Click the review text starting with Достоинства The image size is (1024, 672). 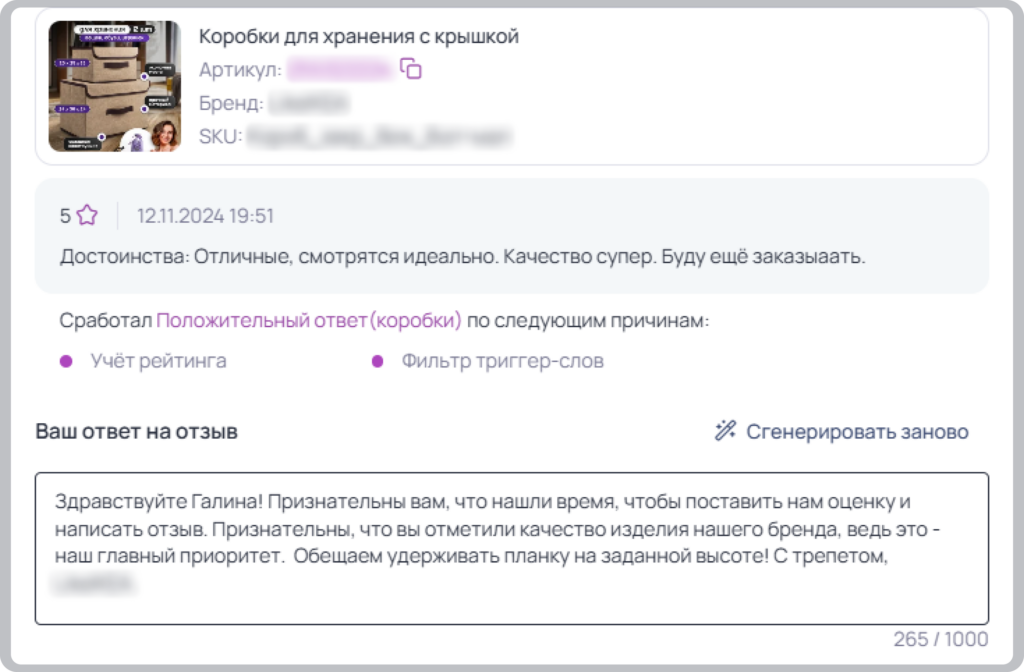coord(462,257)
